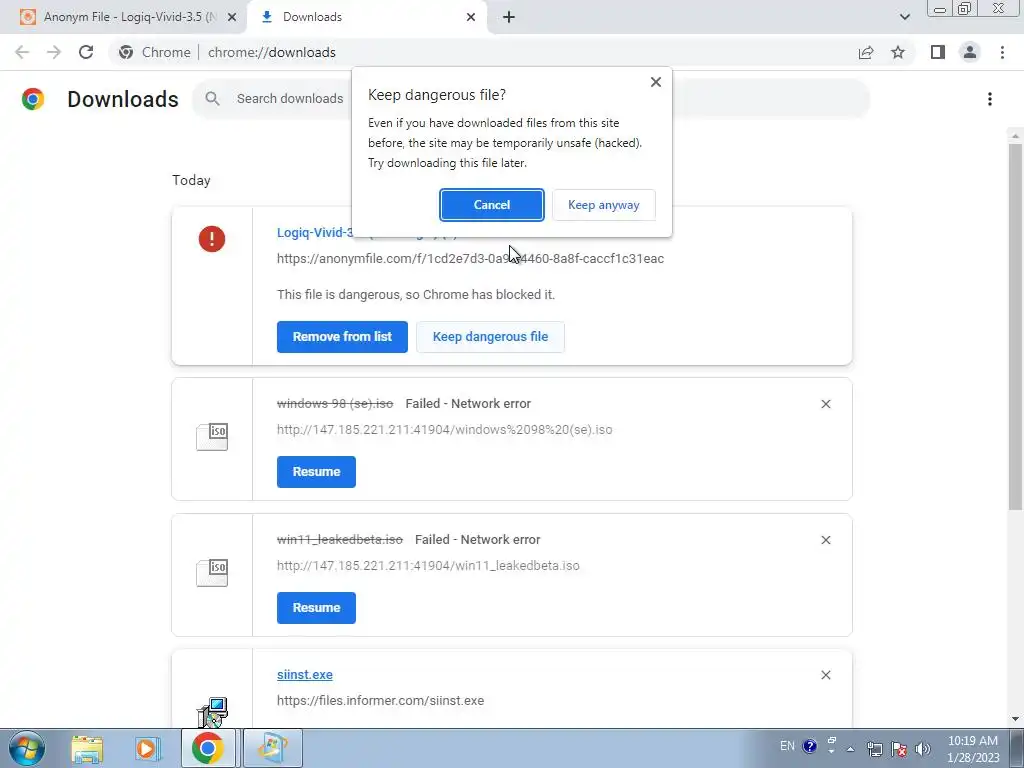The image size is (1024, 768).
Task: Open a new tab with plus button
Action: (509, 17)
